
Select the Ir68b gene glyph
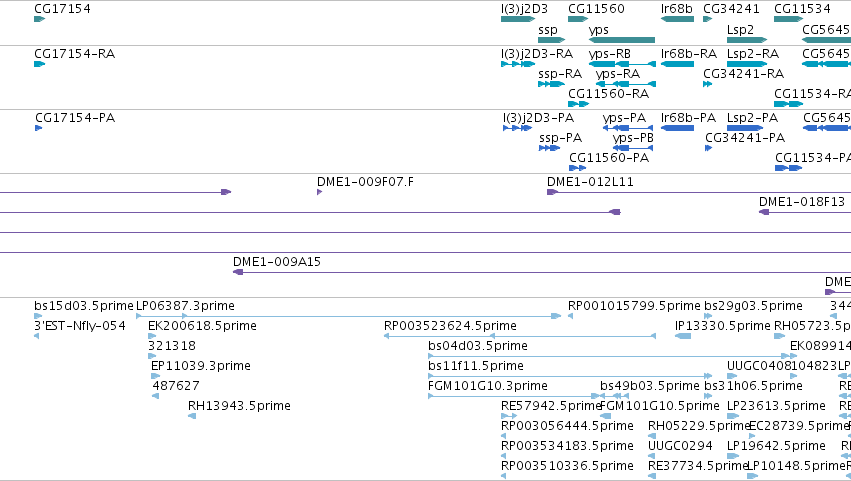pos(677,20)
